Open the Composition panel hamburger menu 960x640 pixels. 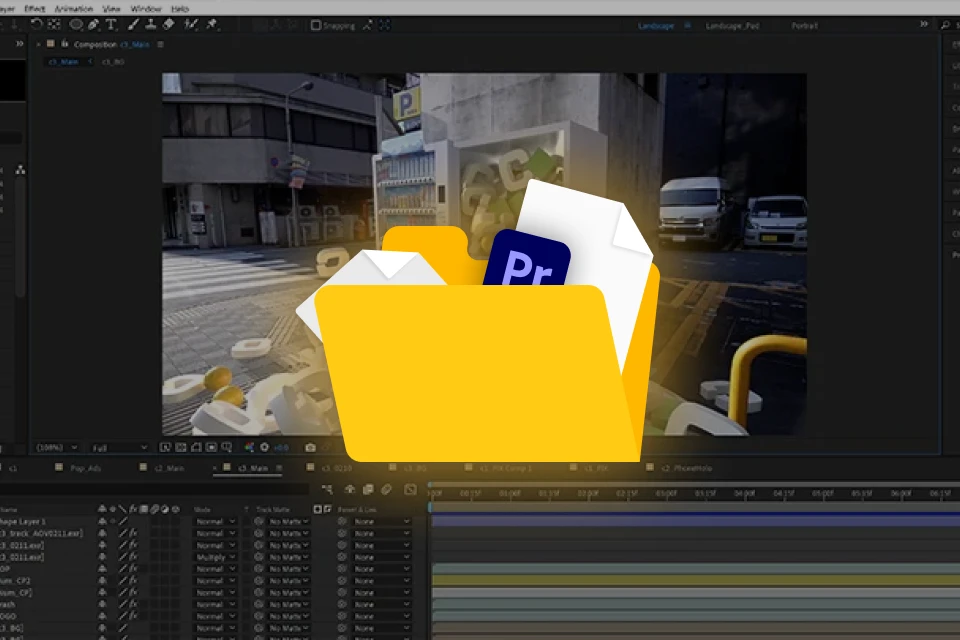(160, 44)
